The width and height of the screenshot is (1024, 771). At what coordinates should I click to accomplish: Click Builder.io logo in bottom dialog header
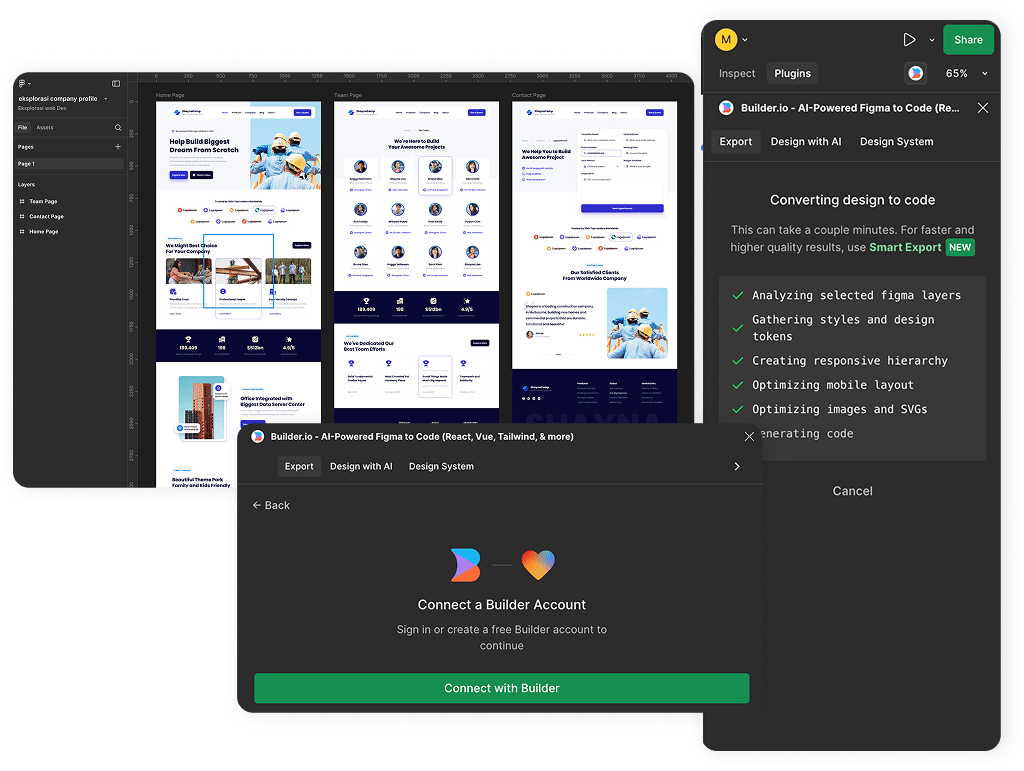[257, 437]
